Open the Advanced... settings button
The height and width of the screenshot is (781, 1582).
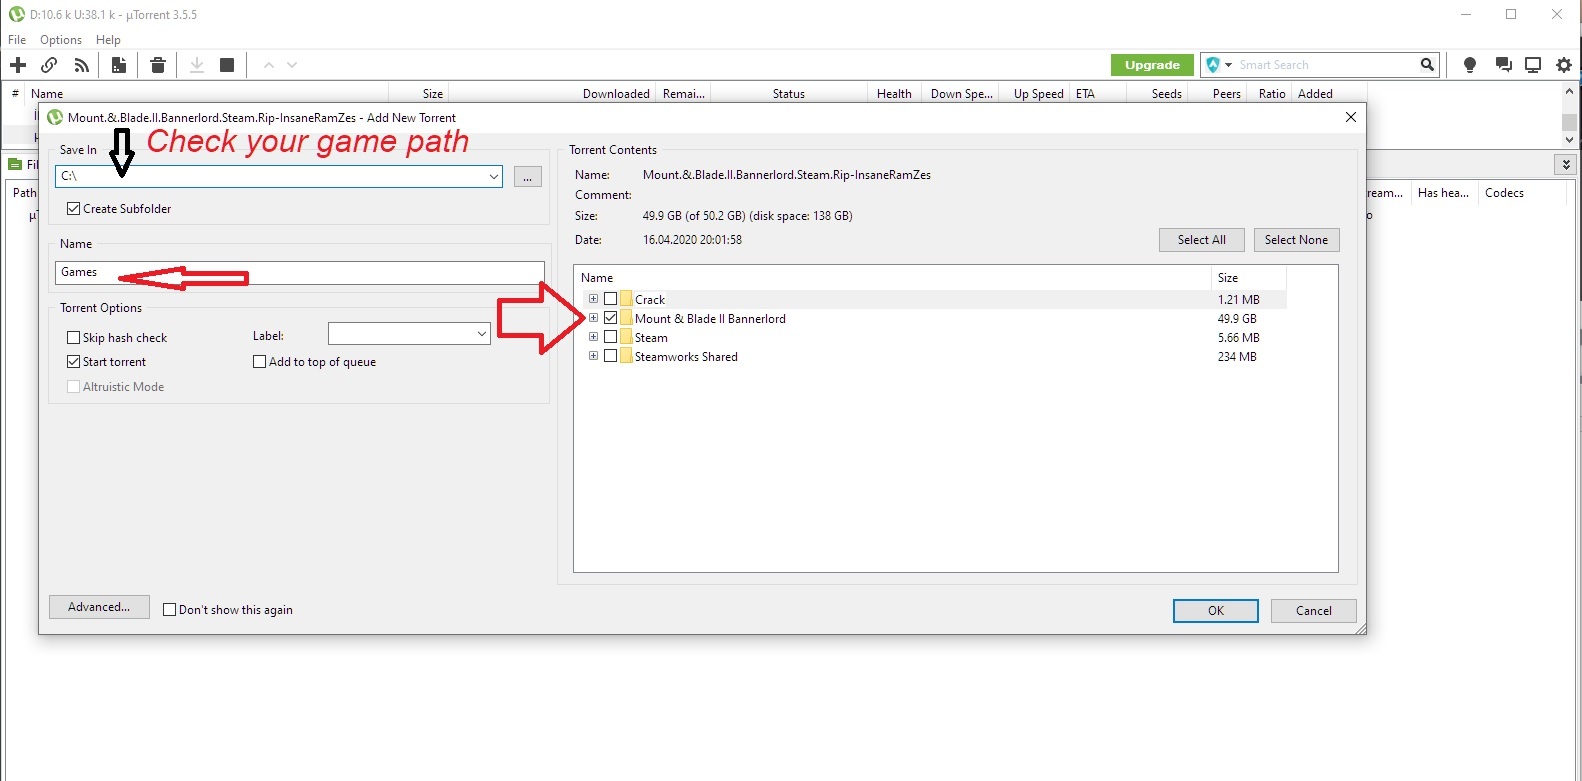pyautogui.click(x=99, y=607)
